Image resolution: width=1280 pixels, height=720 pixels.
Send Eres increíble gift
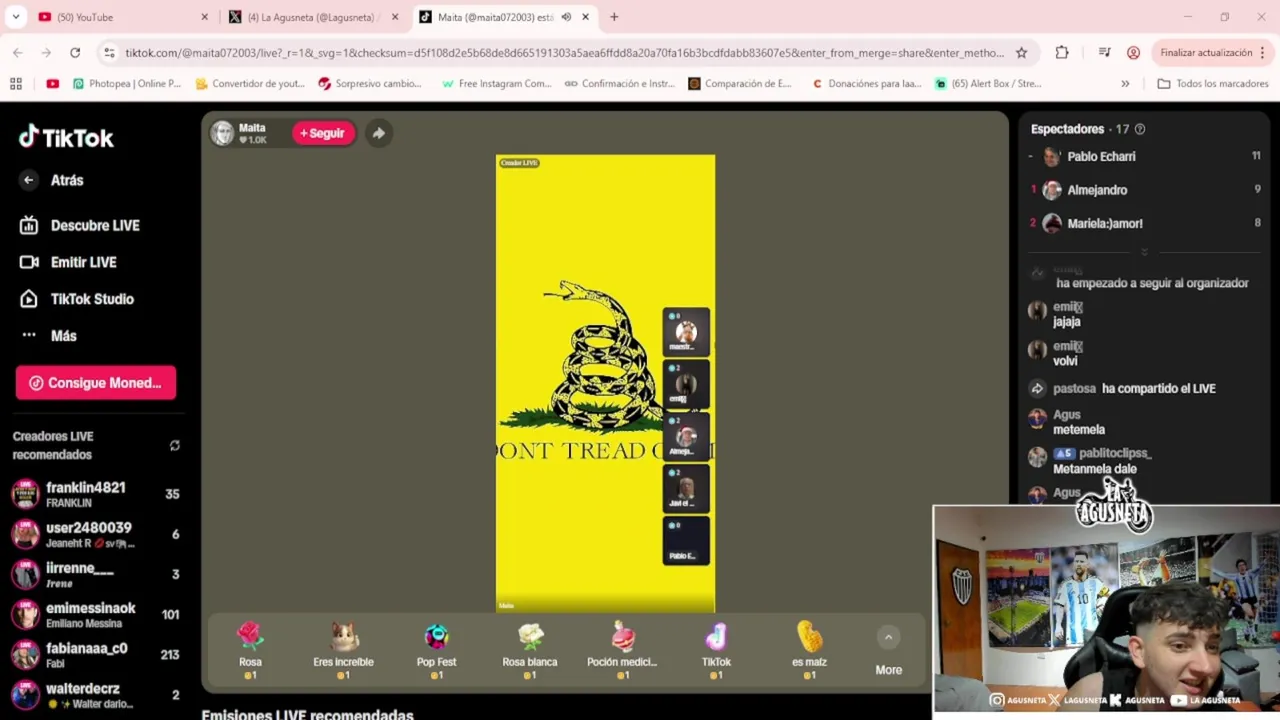(x=343, y=651)
